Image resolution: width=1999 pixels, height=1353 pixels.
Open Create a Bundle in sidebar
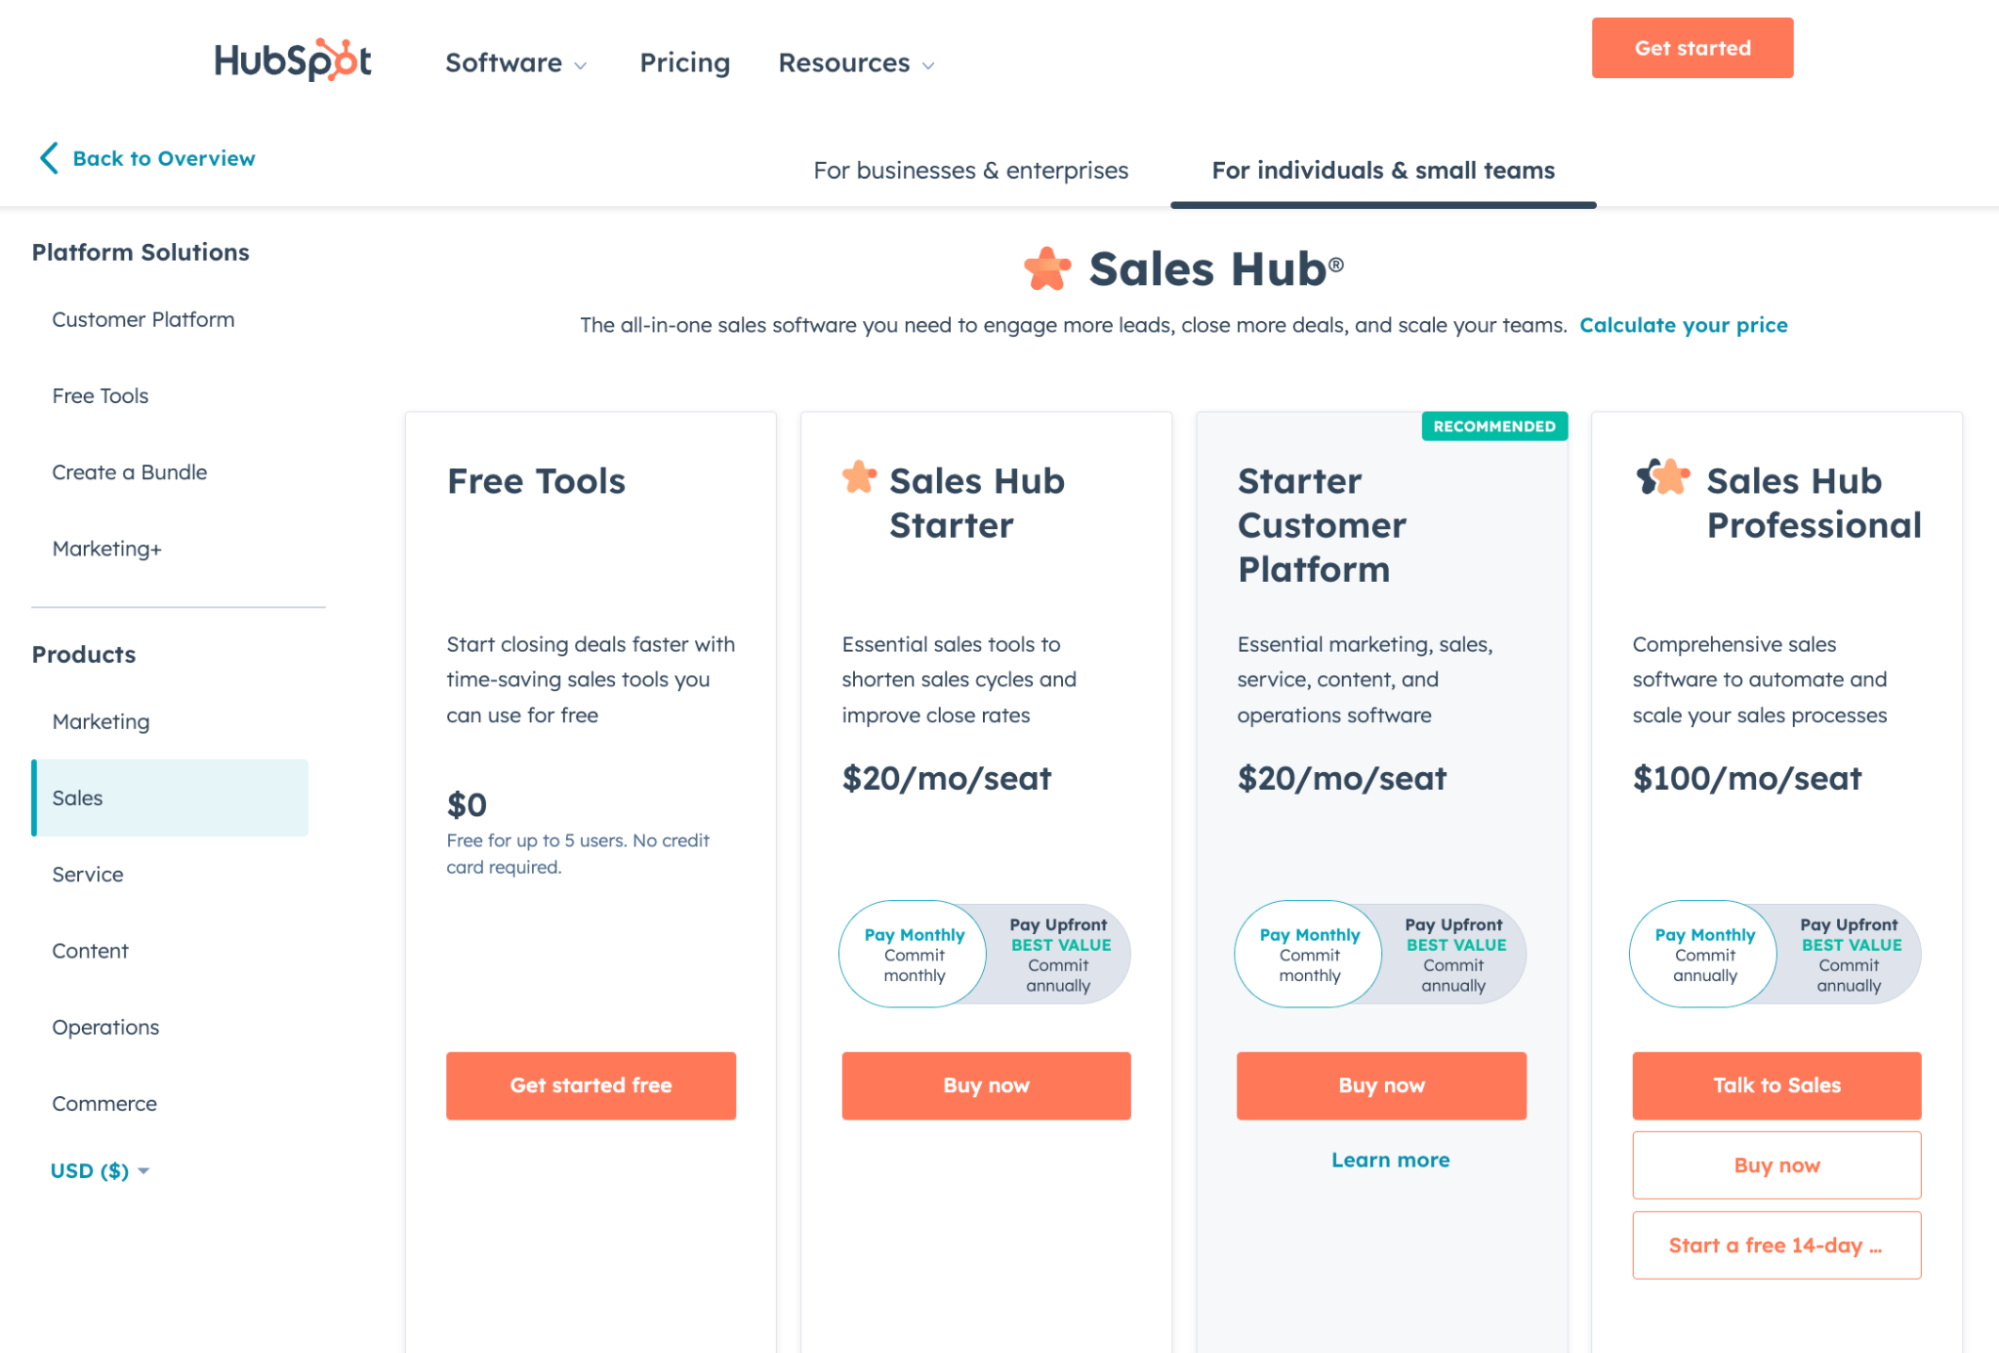130,472
